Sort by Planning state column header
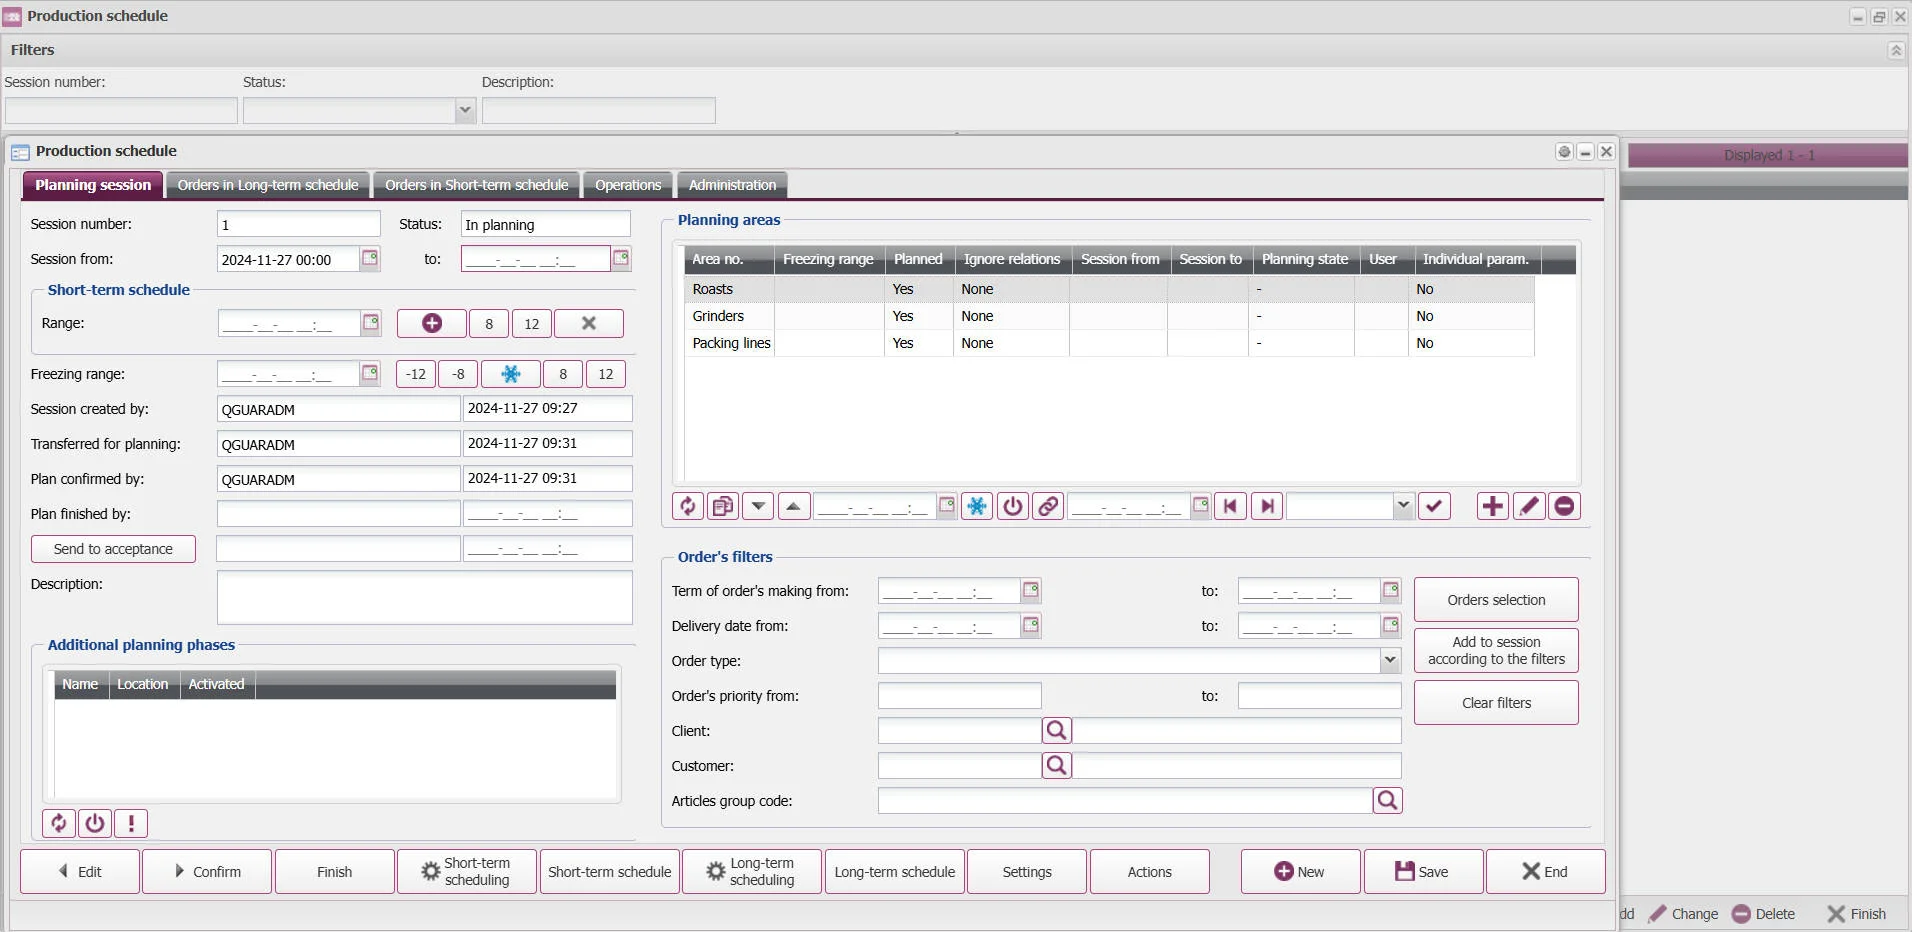 (1304, 259)
